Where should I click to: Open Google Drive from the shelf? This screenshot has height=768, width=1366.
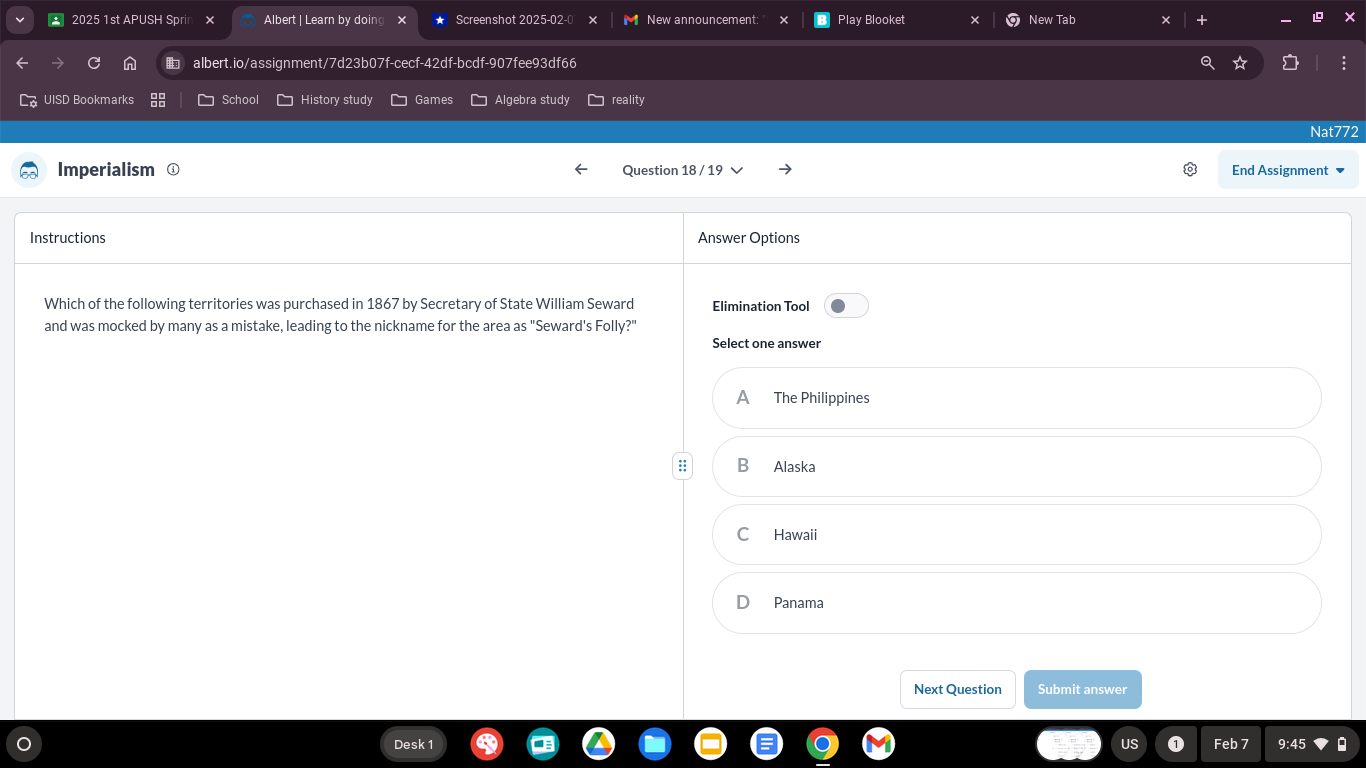[x=599, y=743]
